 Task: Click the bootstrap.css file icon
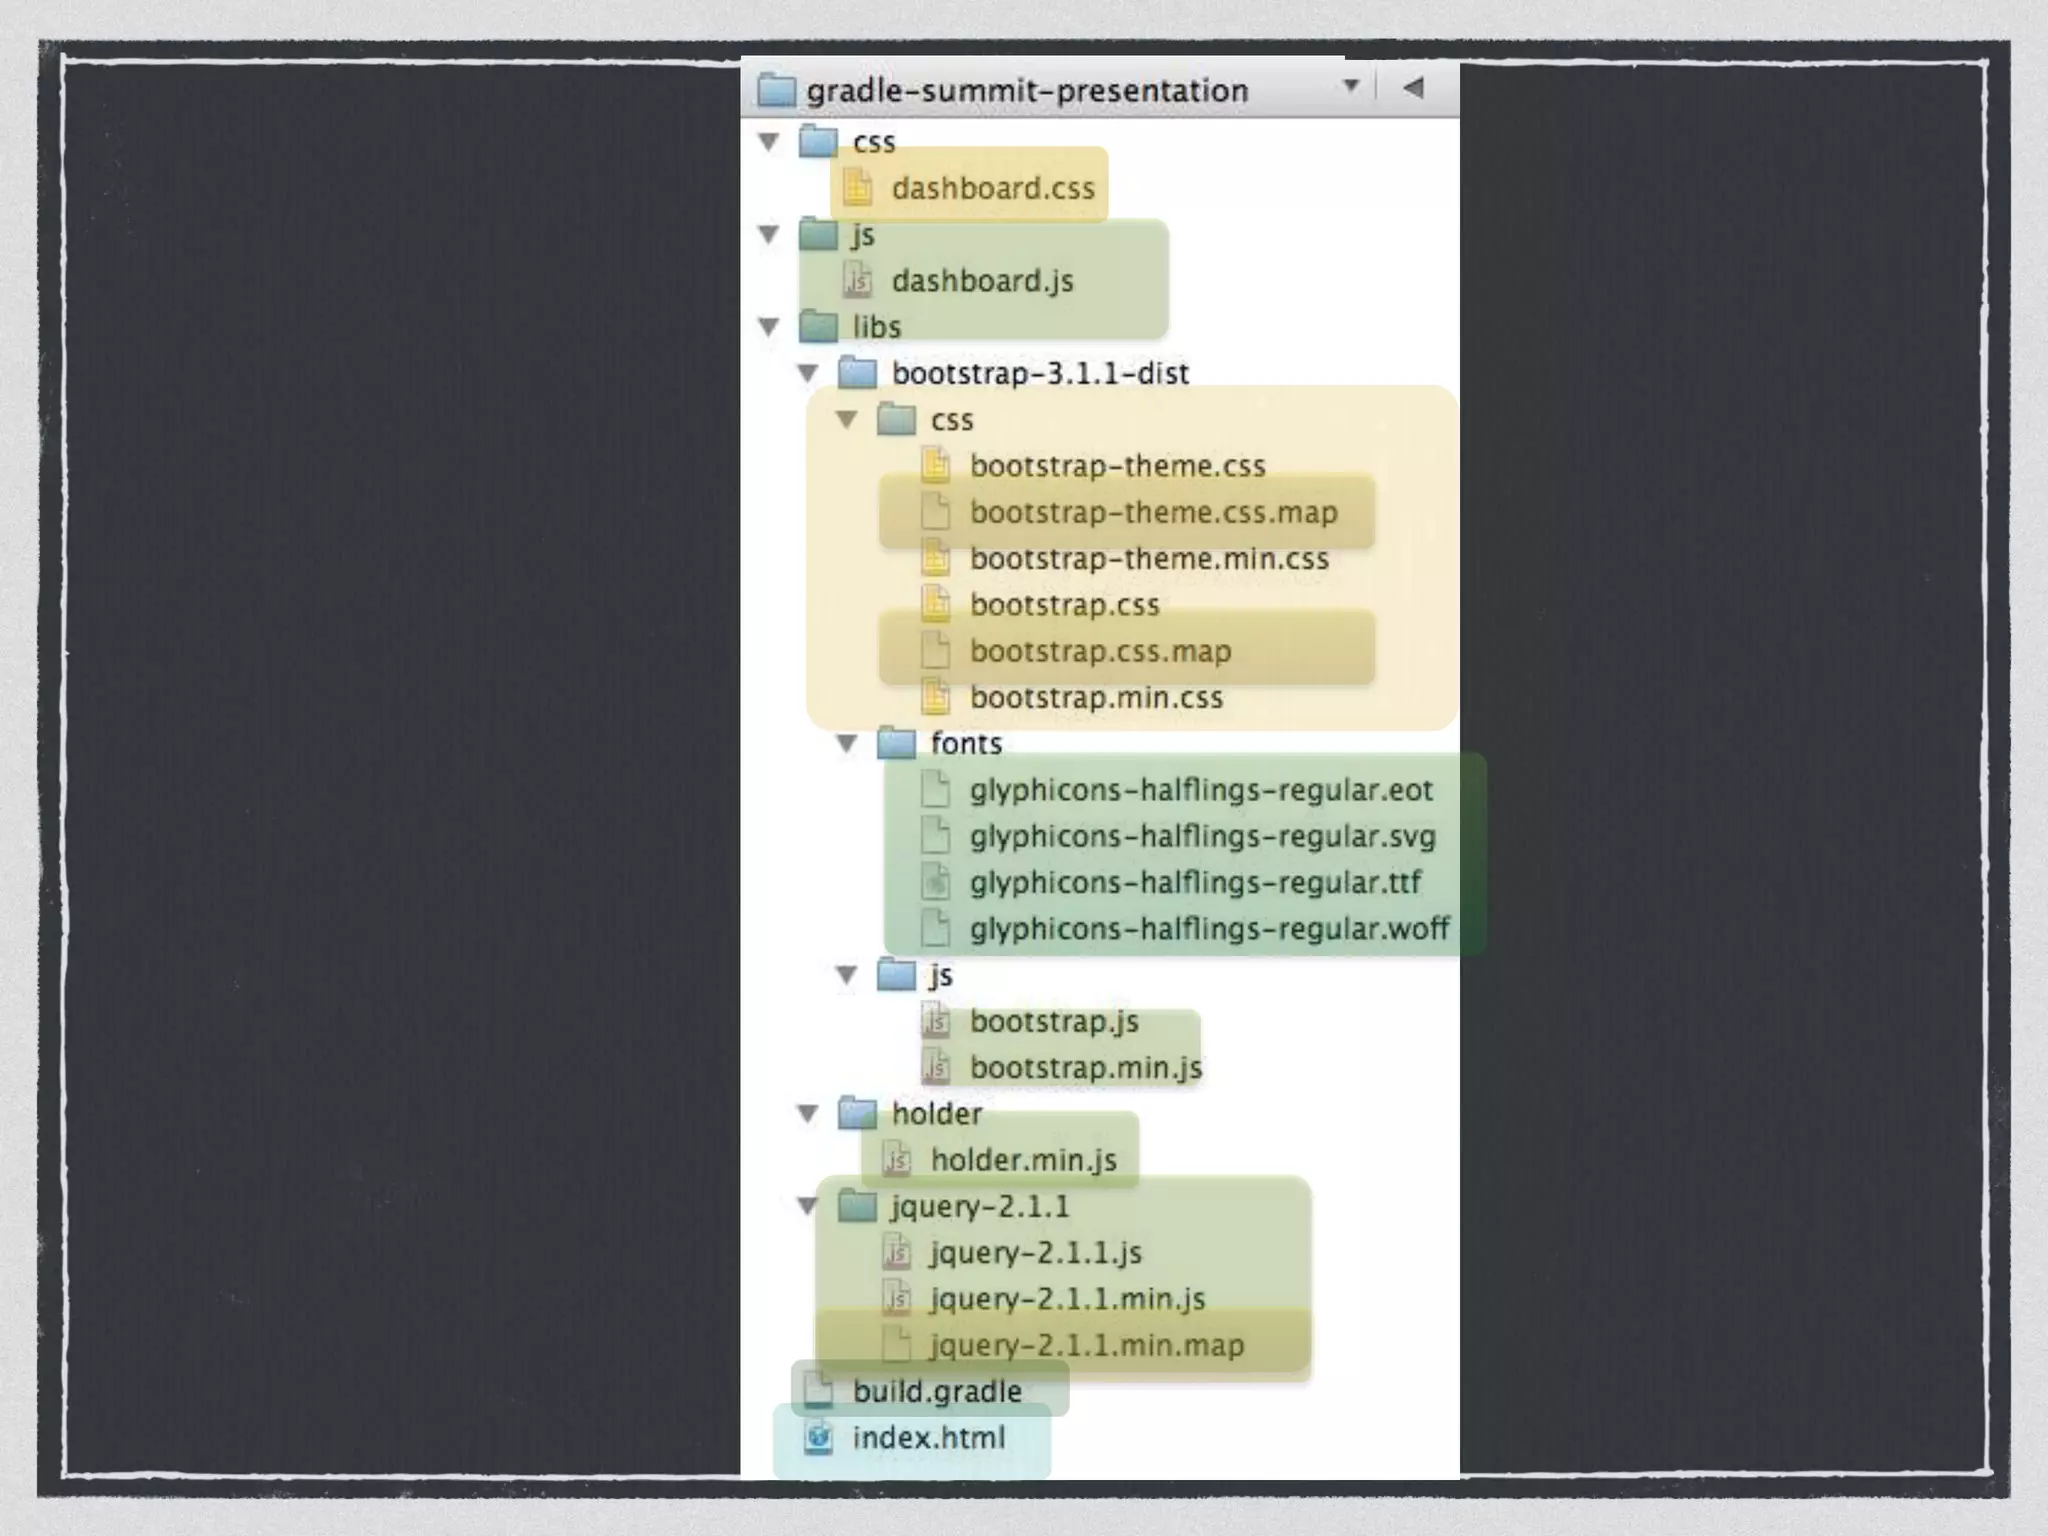935,604
